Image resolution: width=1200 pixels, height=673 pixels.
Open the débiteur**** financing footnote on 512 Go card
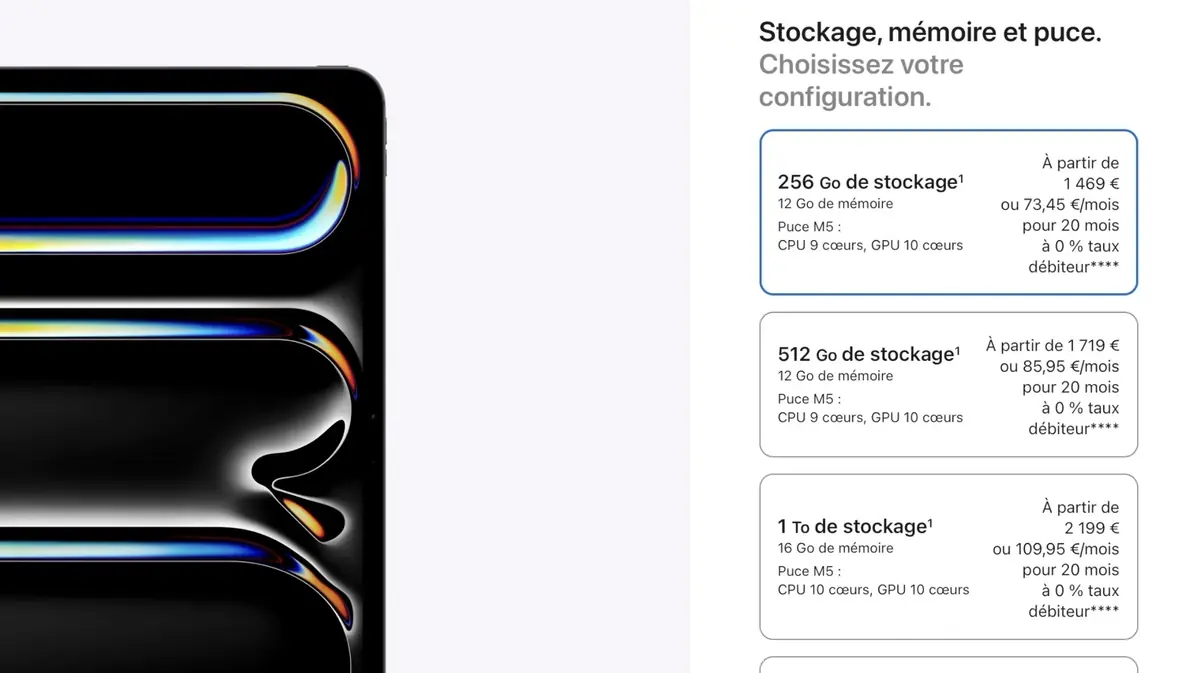(x=1075, y=428)
